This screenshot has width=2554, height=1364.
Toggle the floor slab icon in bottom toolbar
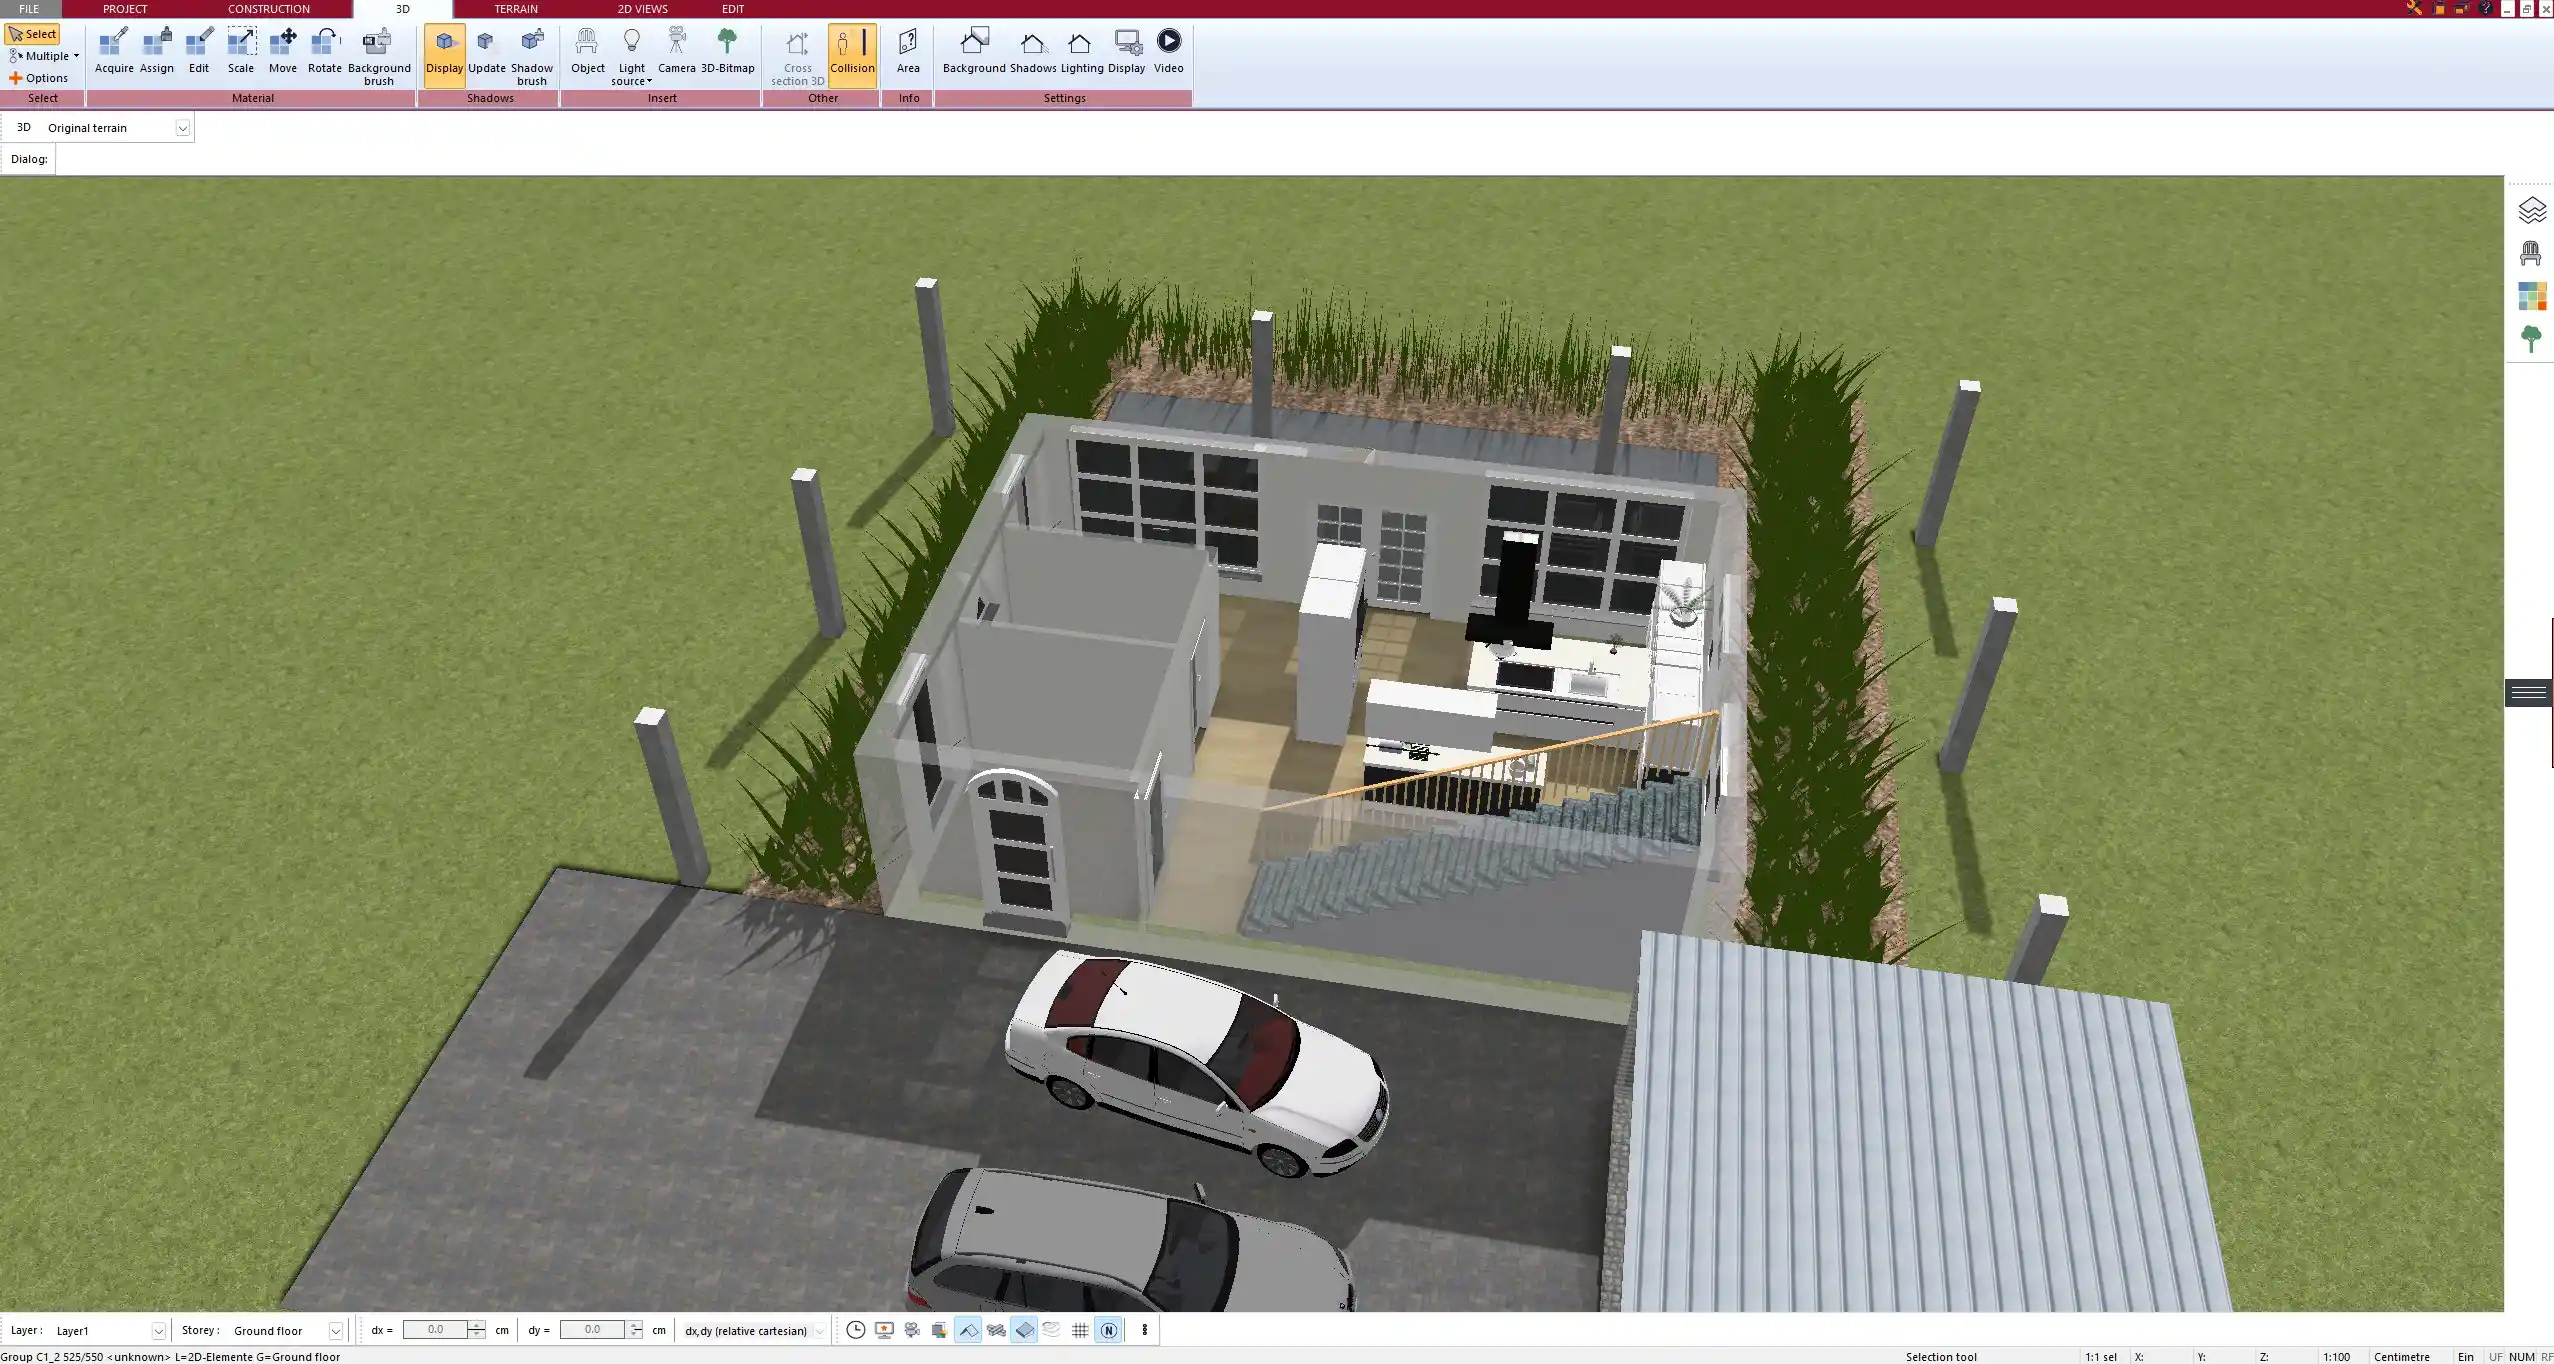1024,1330
